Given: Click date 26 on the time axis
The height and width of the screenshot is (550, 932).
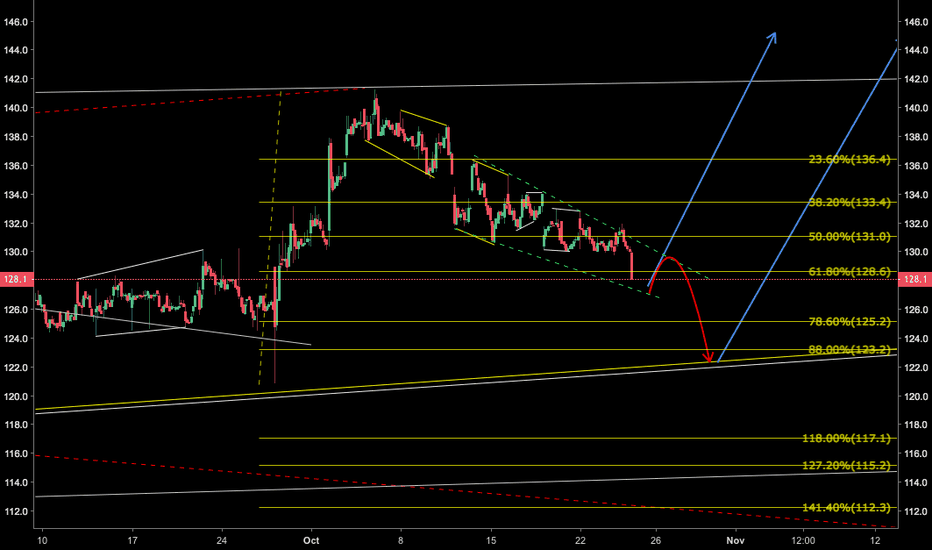Looking at the screenshot, I should coord(656,540).
